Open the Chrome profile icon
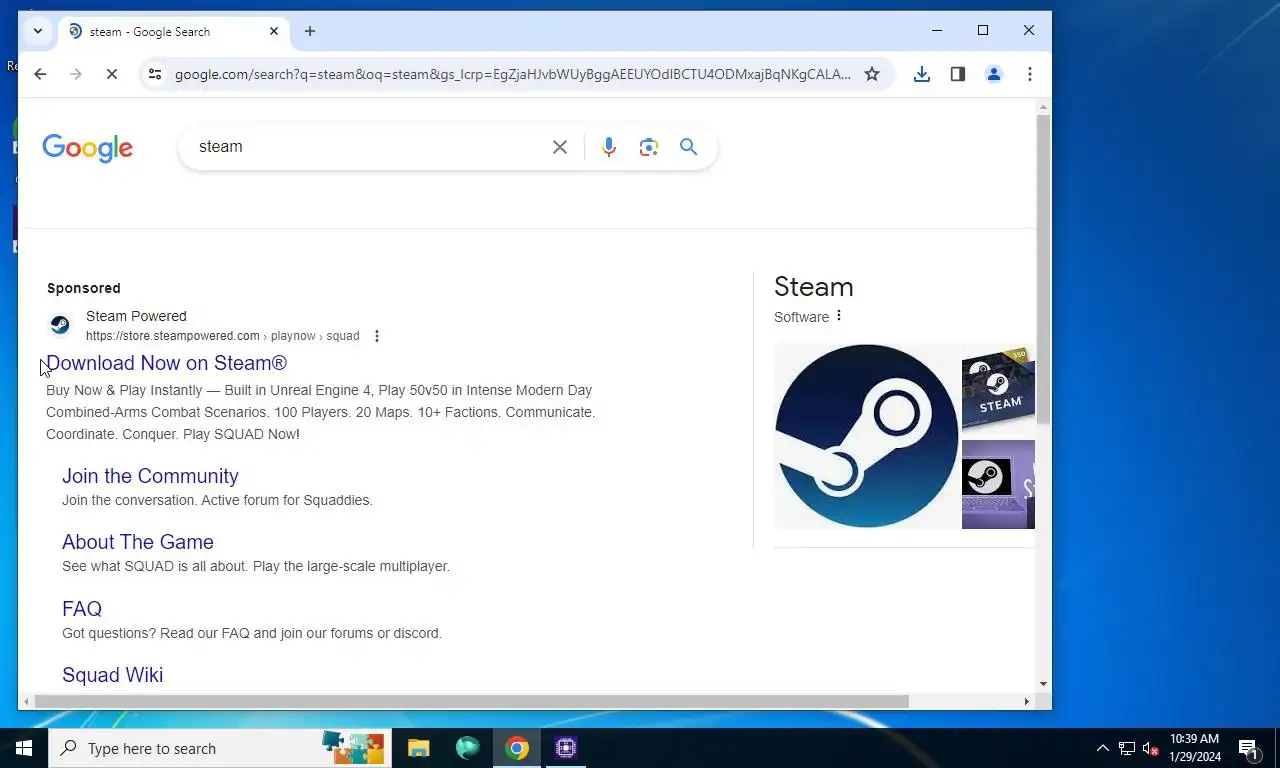Image resolution: width=1280 pixels, height=768 pixels. (x=994, y=74)
